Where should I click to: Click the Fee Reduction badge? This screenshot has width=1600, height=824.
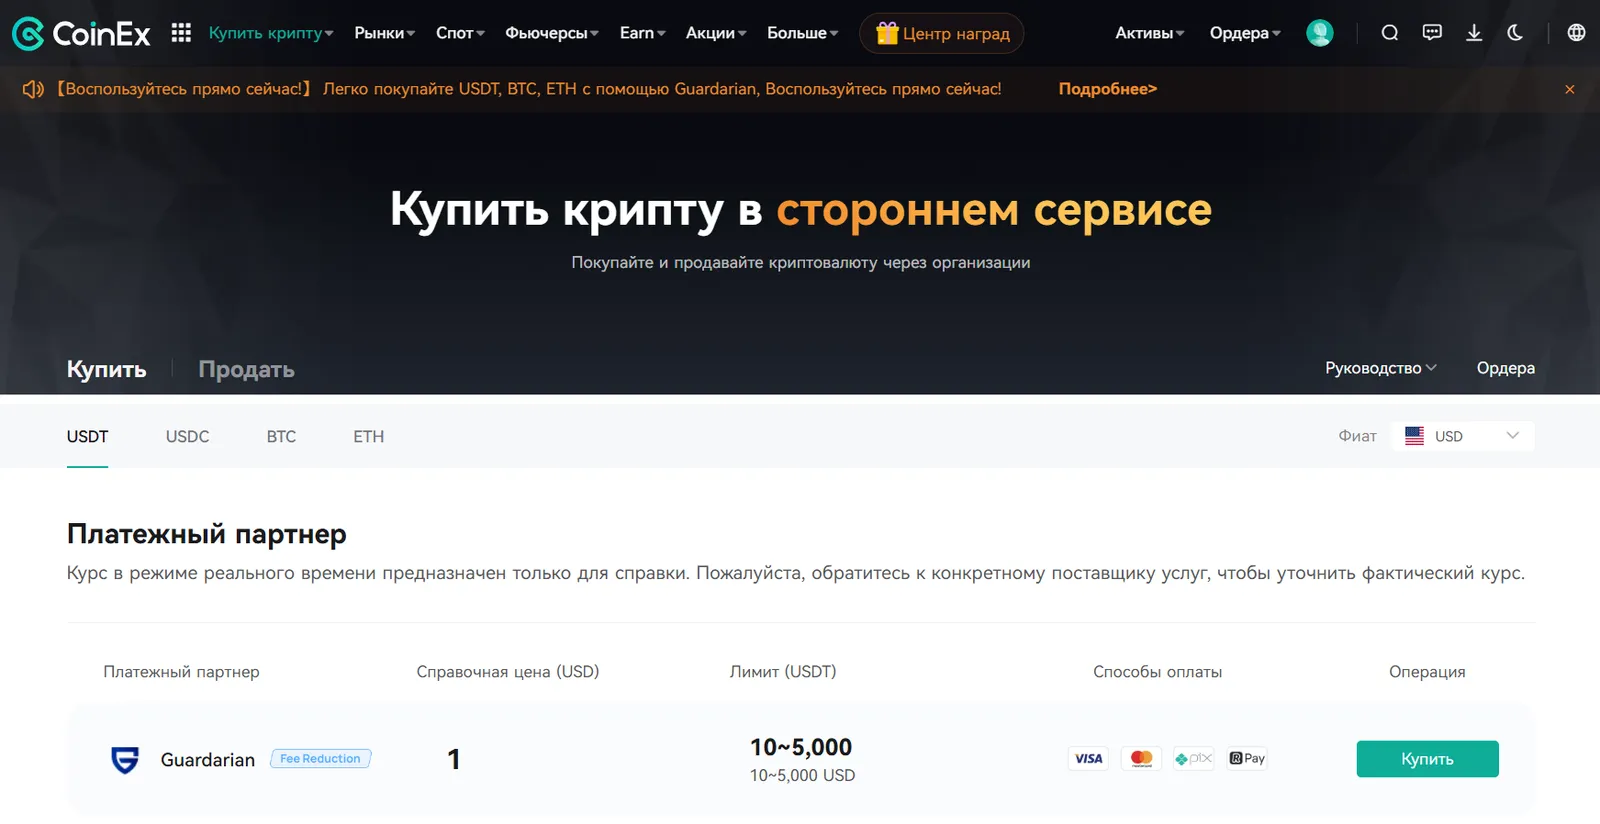point(321,759)
